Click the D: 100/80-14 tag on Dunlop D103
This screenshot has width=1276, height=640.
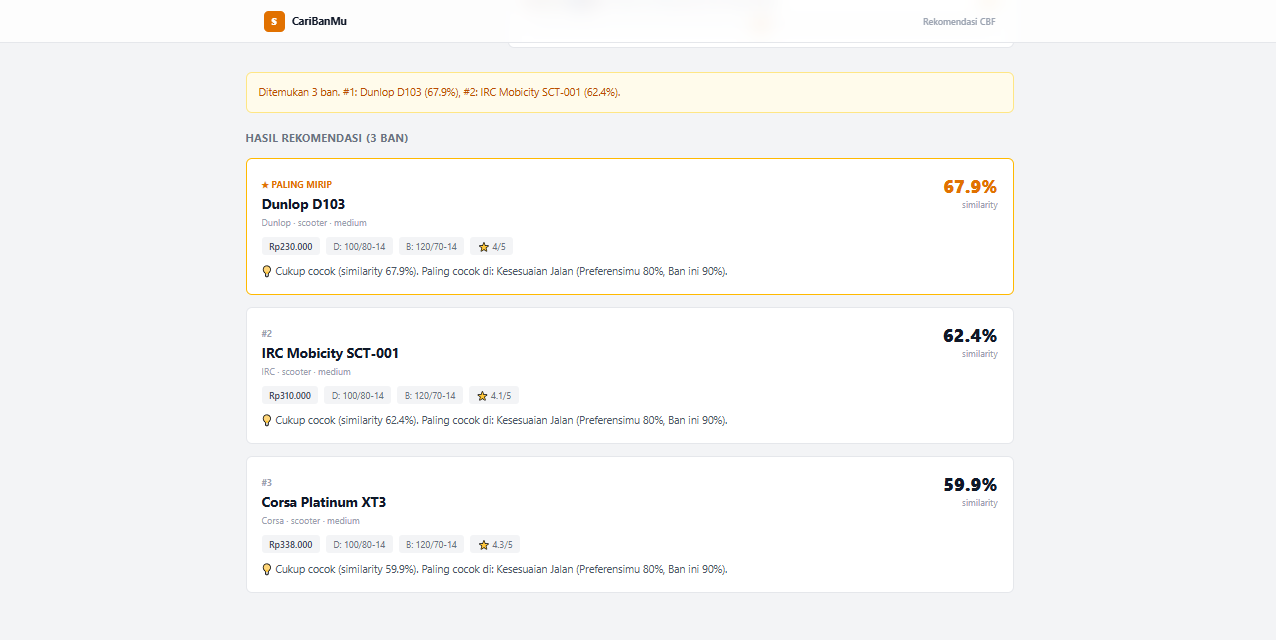pos(358,247)
